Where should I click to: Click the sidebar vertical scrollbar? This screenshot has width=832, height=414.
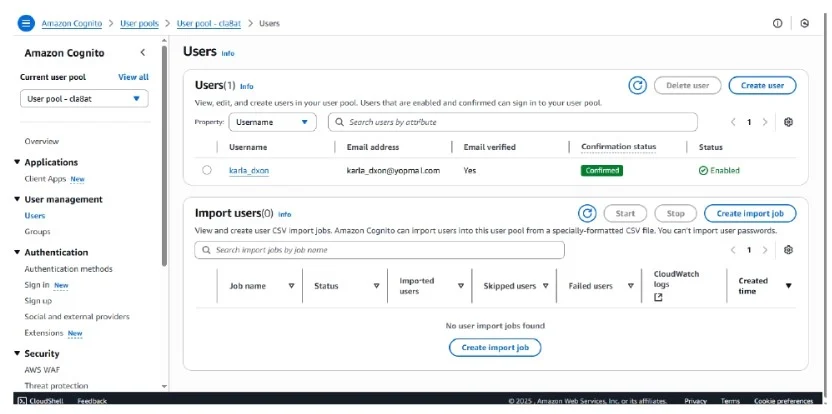(x=164, y=156)
